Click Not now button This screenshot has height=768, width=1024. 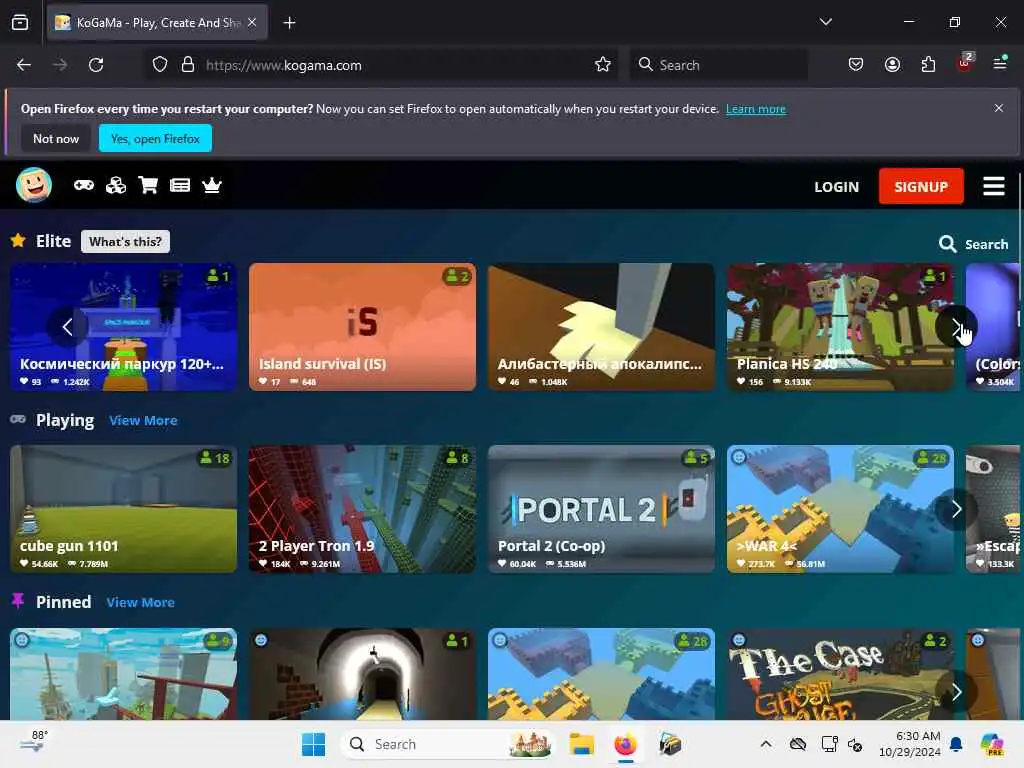(x=56, y=138)
